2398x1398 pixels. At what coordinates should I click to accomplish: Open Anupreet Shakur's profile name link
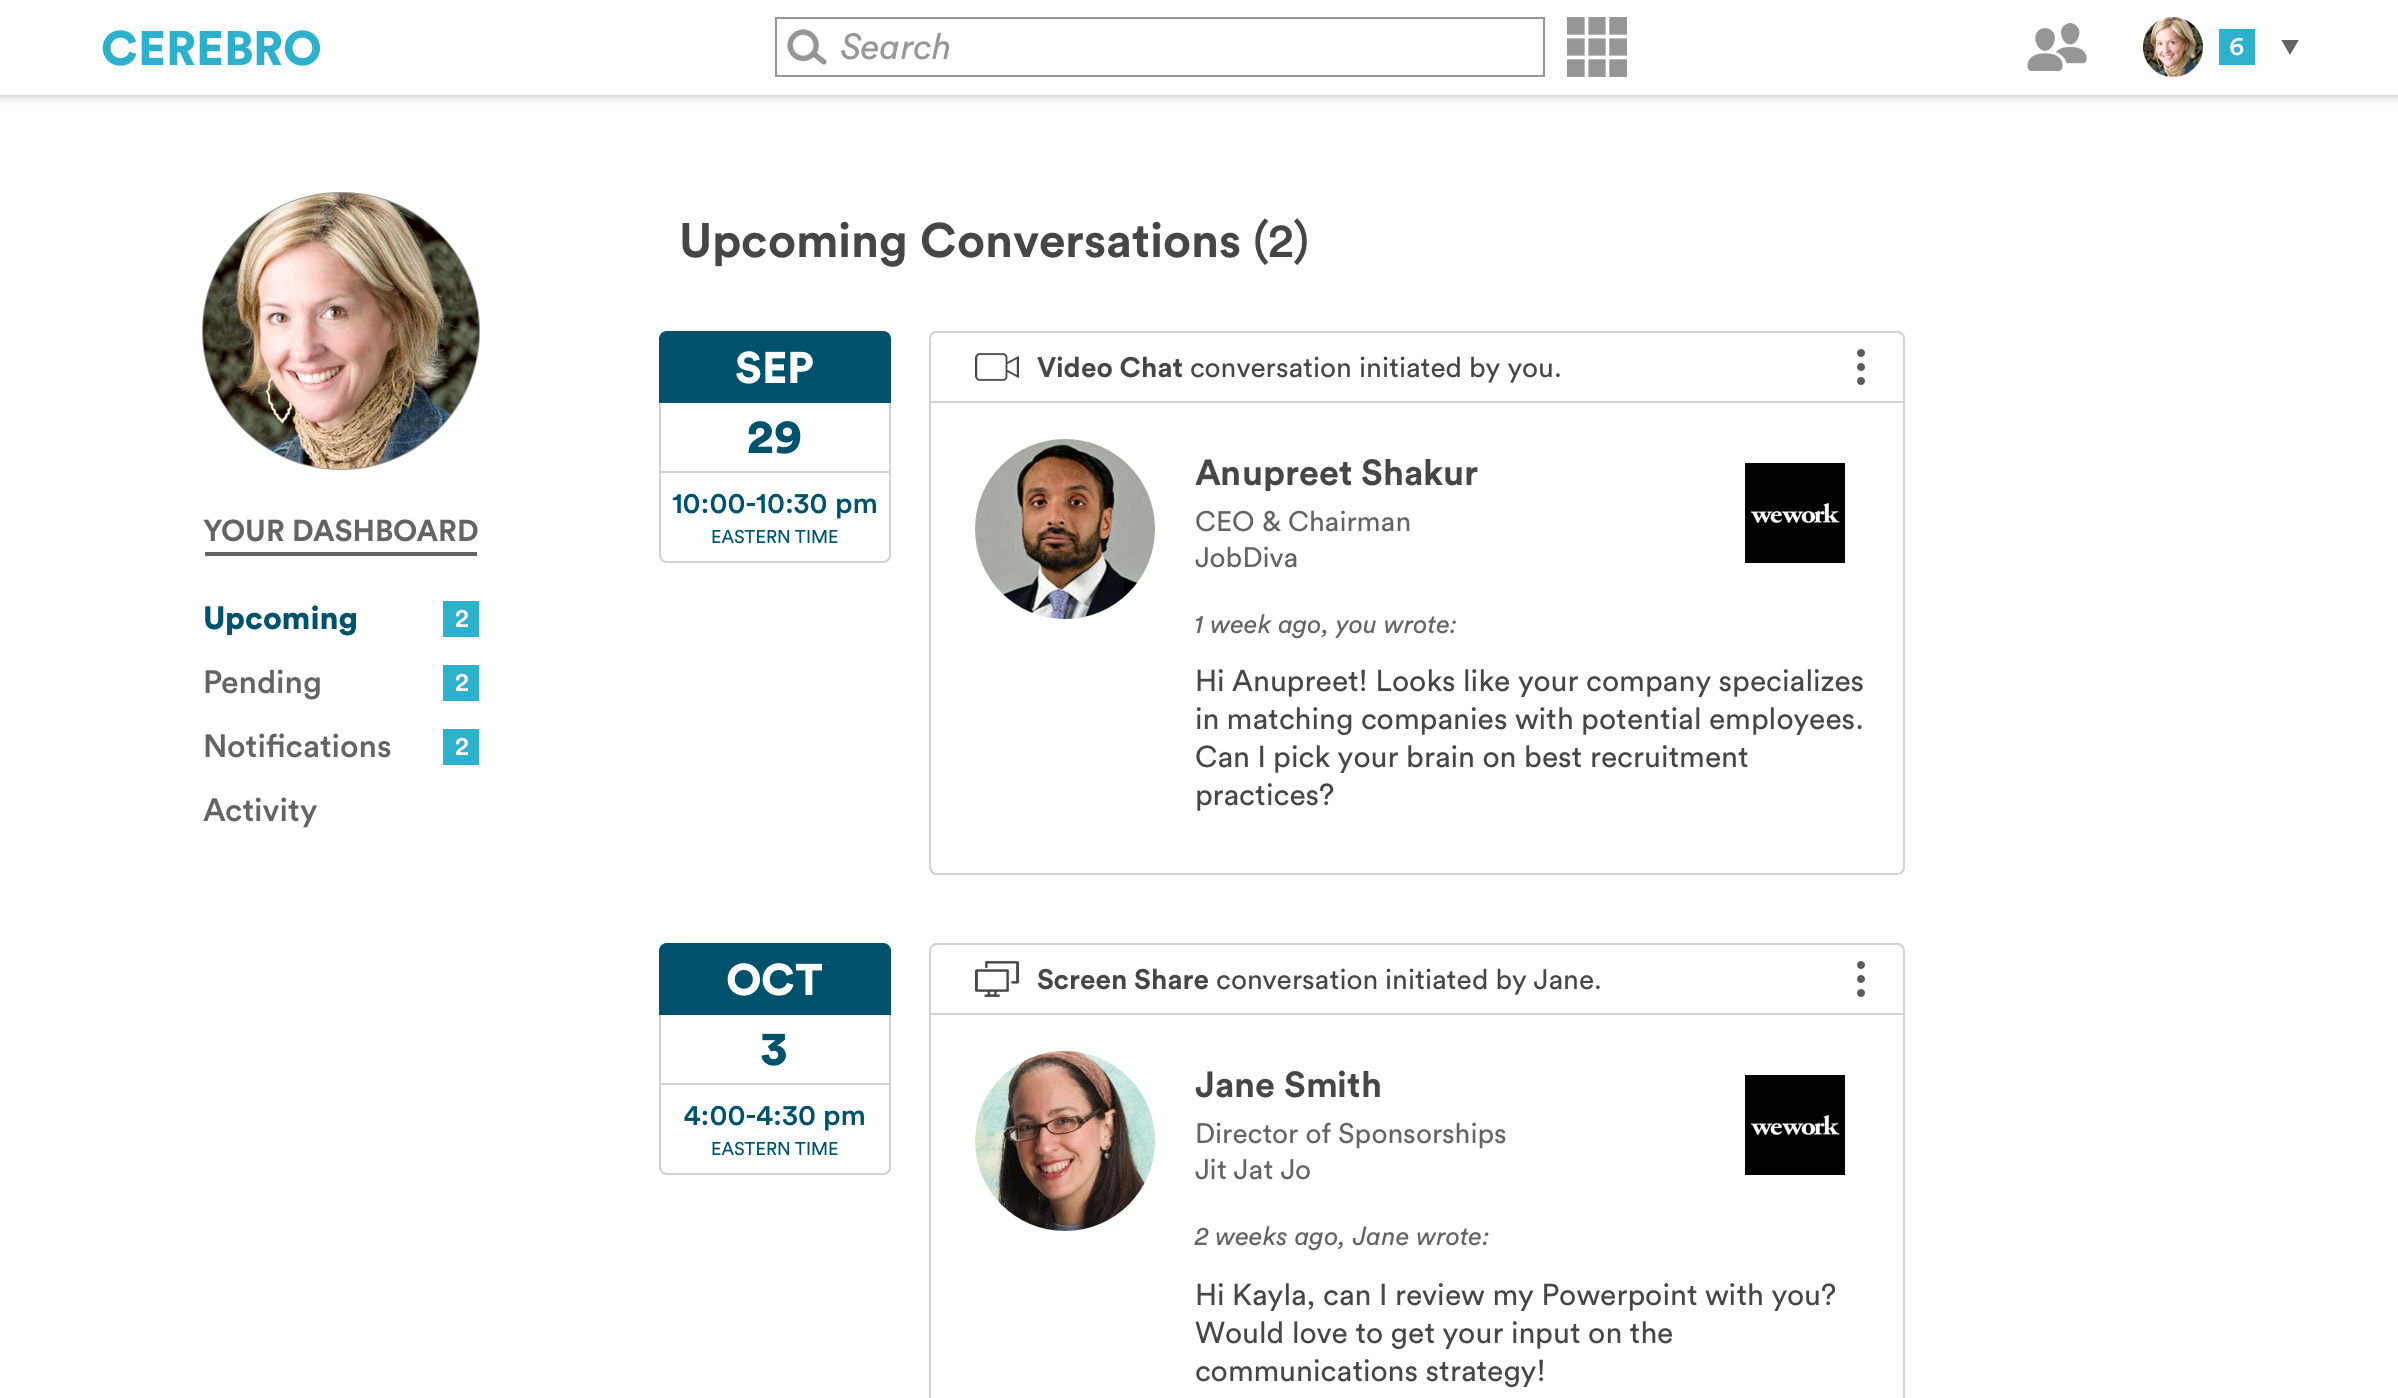click(x=1336, y=473)
